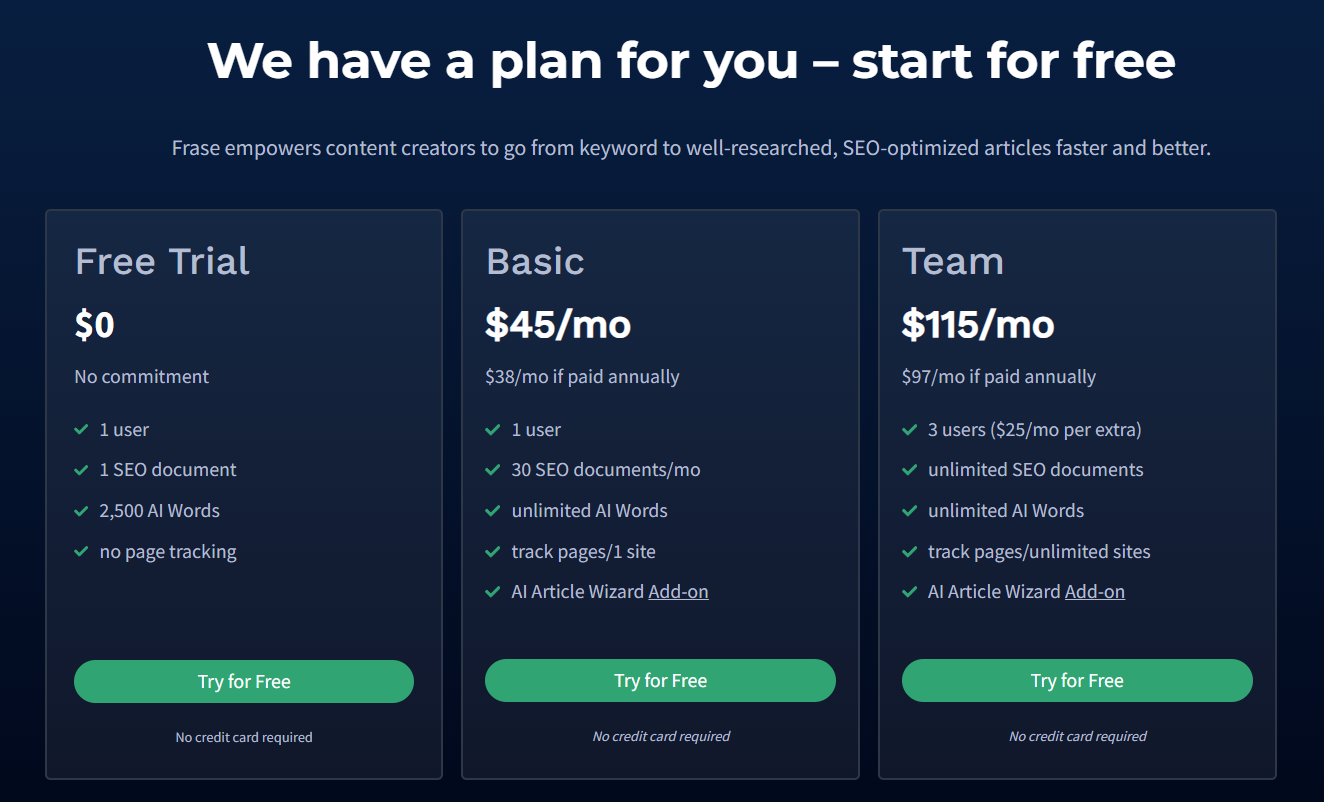The width and height of the screenshot is (1324, 802).
Task: Click checkmark next to no page tracking
Action: click(81, 551)
